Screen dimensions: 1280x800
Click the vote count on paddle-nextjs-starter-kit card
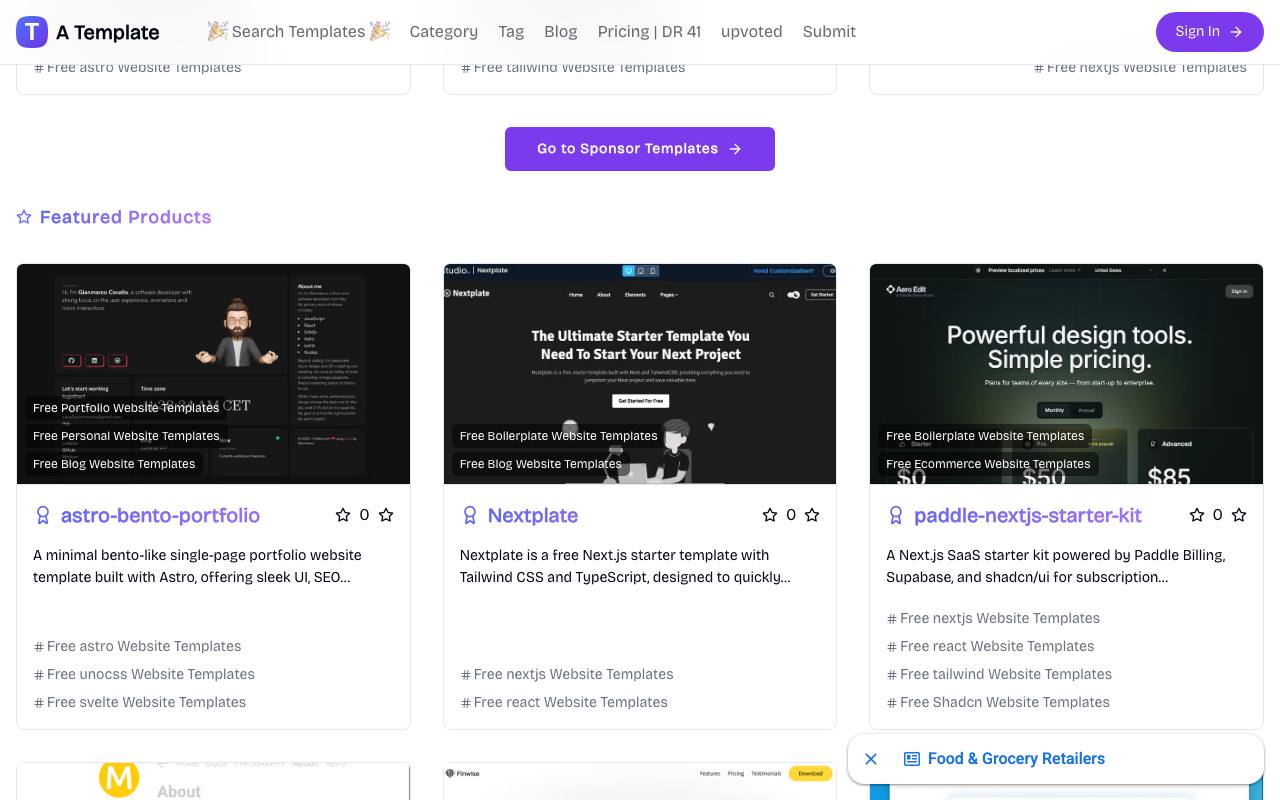1217,515
